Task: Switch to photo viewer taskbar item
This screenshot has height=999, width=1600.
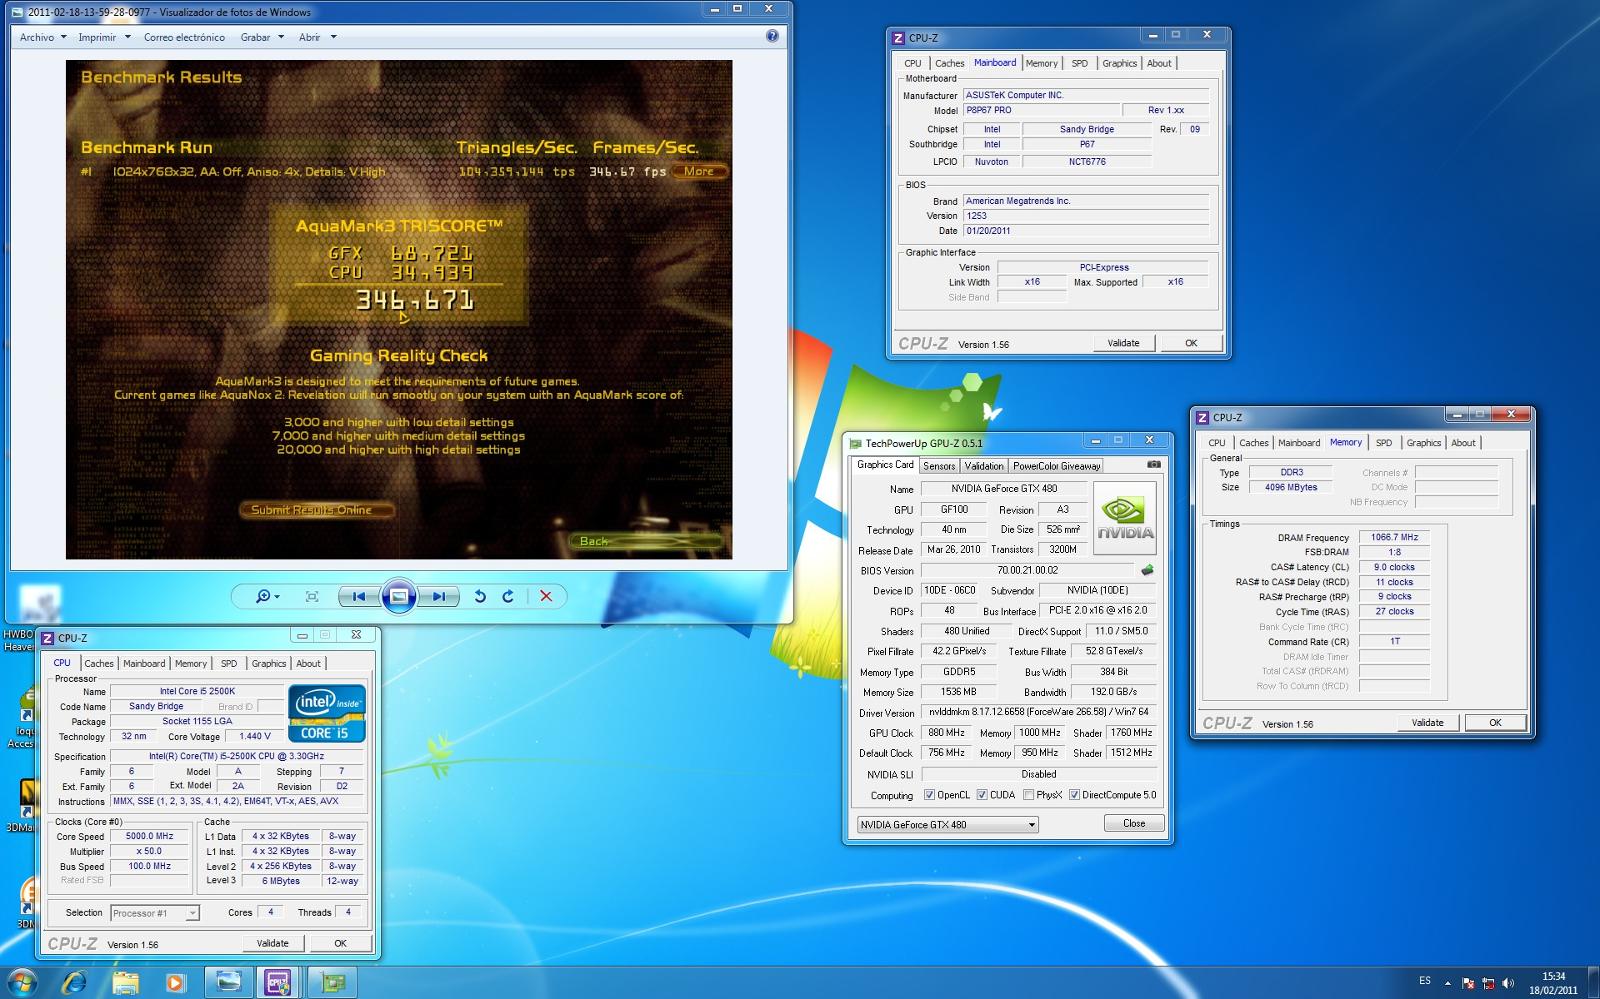Action: click(x=229, y=982)
